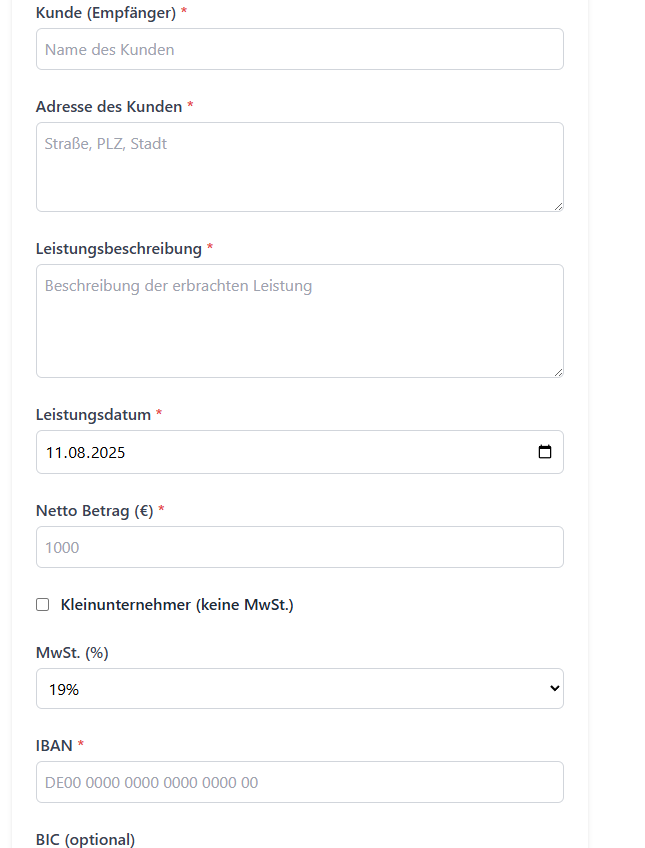The width and height of the screenshot is (645, 848).
Task: Click the Netto Betrag amount field
Action: (300, 547)
